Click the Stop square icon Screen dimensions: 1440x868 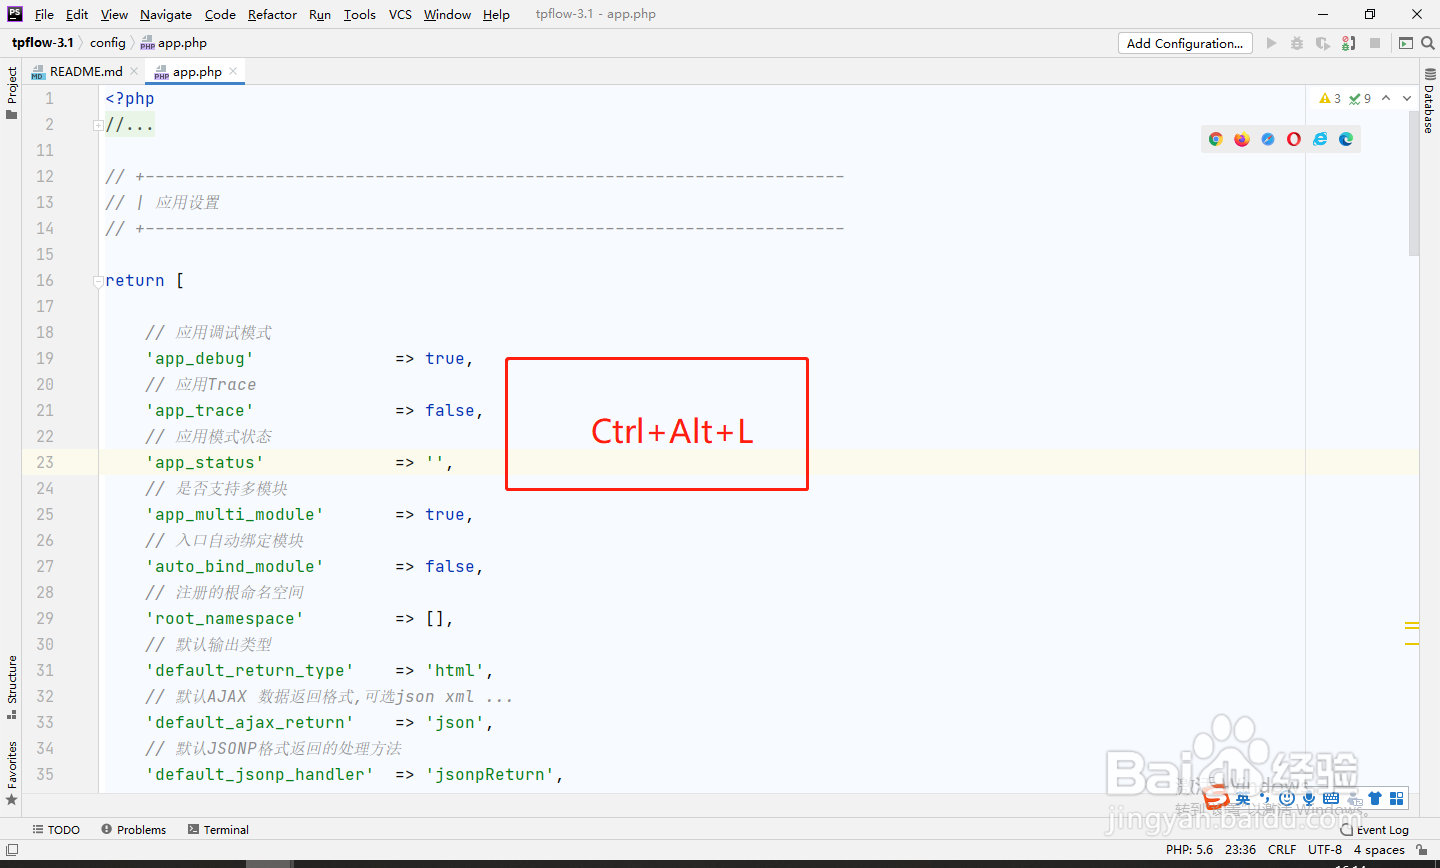coord(1375,43)
